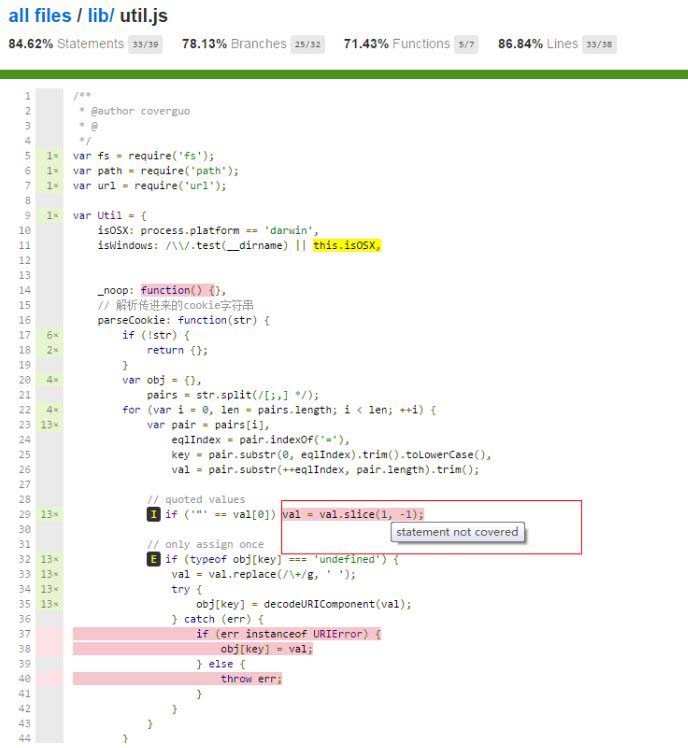This screenshot has width=688, height=748.
Task: Click the 'statement not covered' tooltip
Action: pyautogui.click(x=457, y=532)
